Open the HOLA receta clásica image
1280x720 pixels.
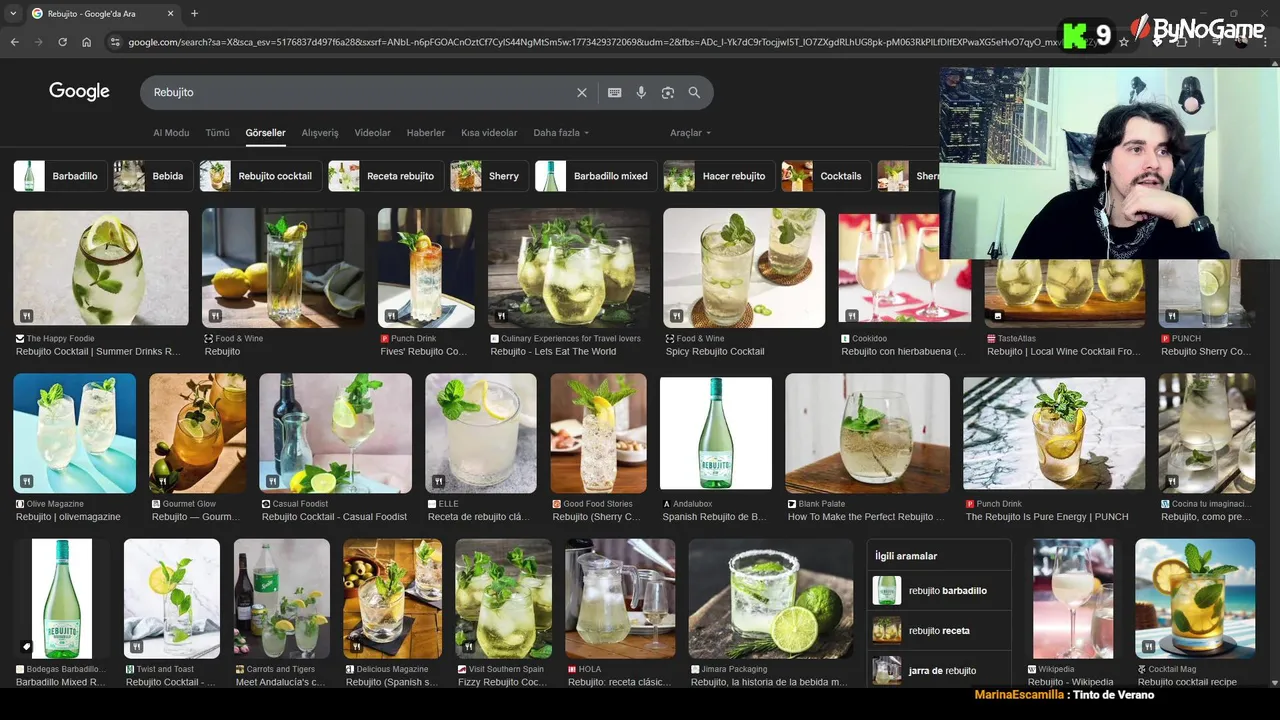point(620,599)
